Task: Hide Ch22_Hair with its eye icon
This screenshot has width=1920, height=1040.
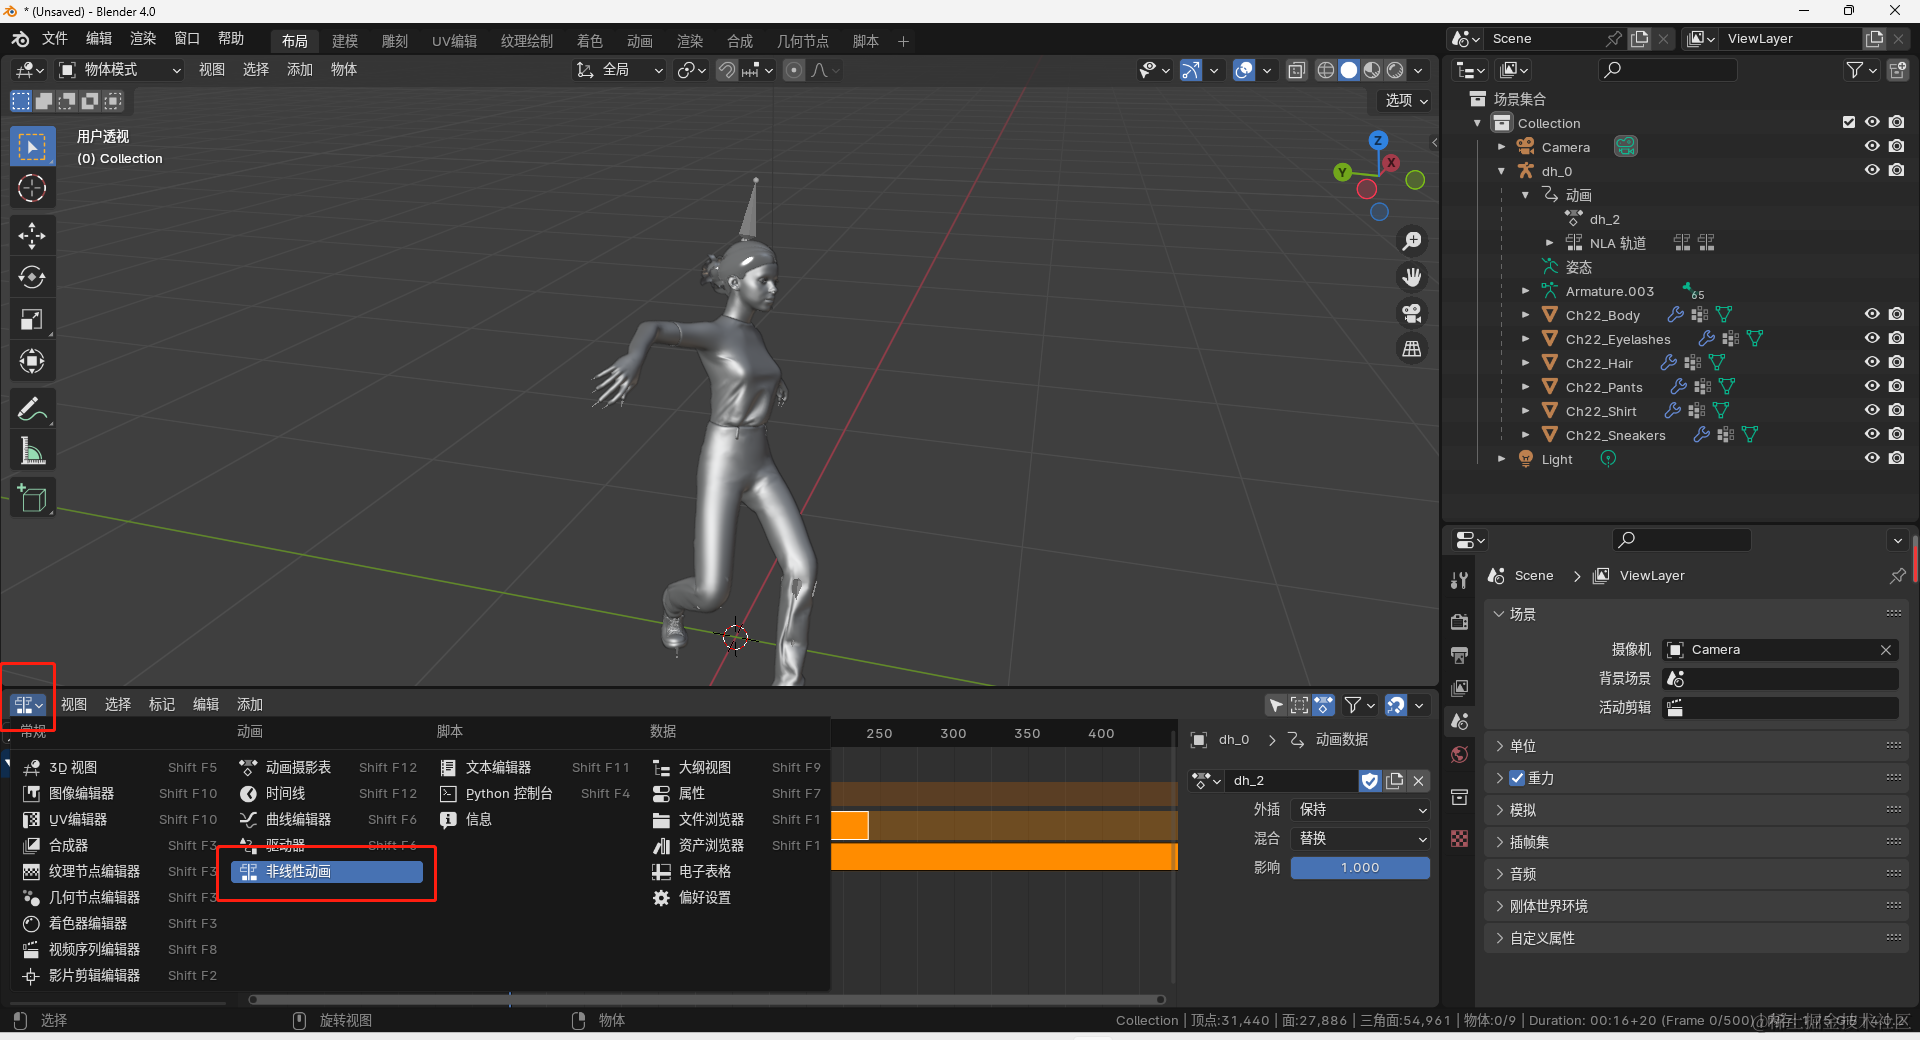Action: point(1872,362)
